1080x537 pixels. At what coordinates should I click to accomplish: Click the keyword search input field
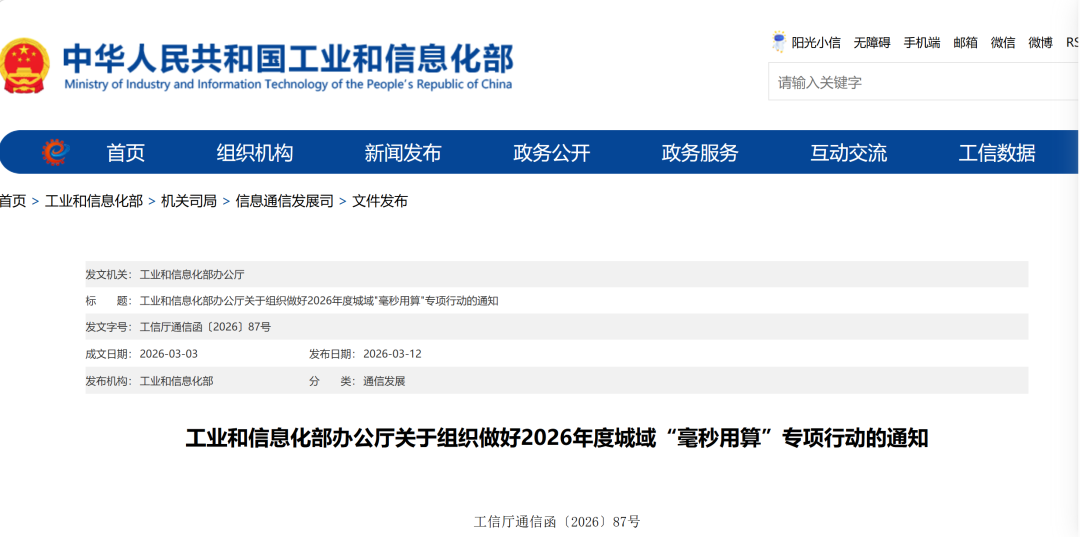coord(924,83)
